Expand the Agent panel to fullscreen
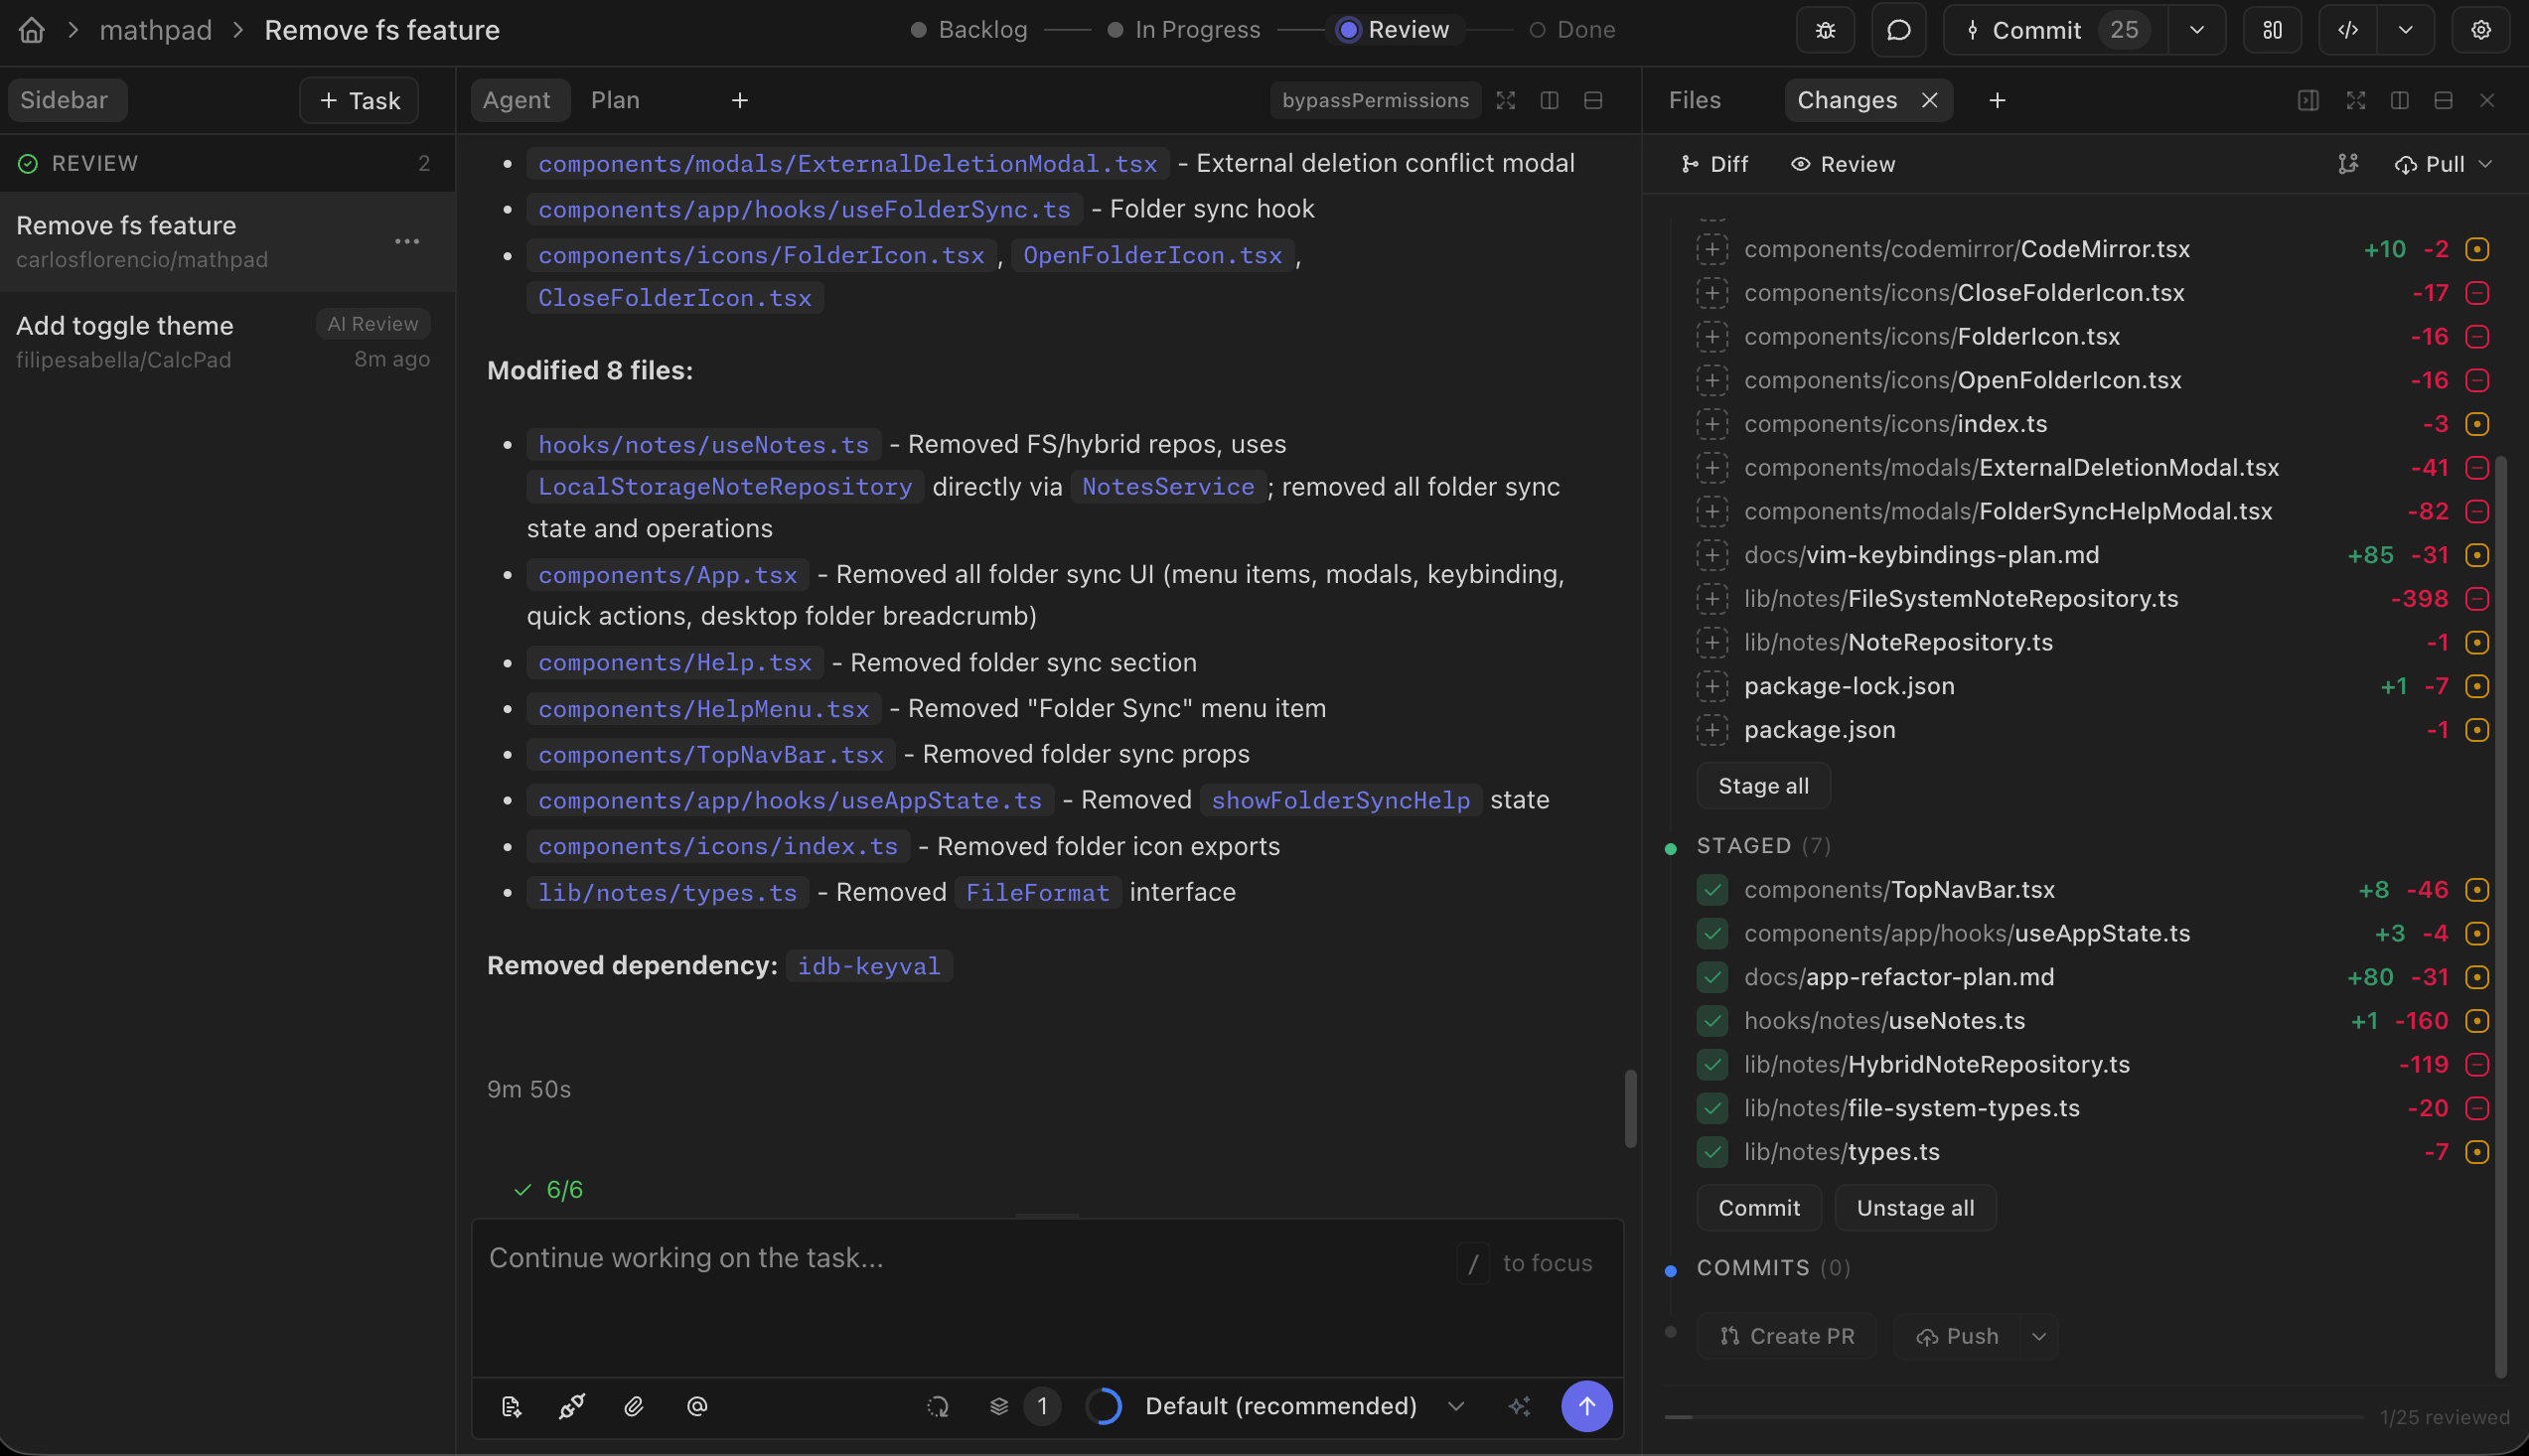Screen dimensions: 2529x1456 click(1505, 100)
